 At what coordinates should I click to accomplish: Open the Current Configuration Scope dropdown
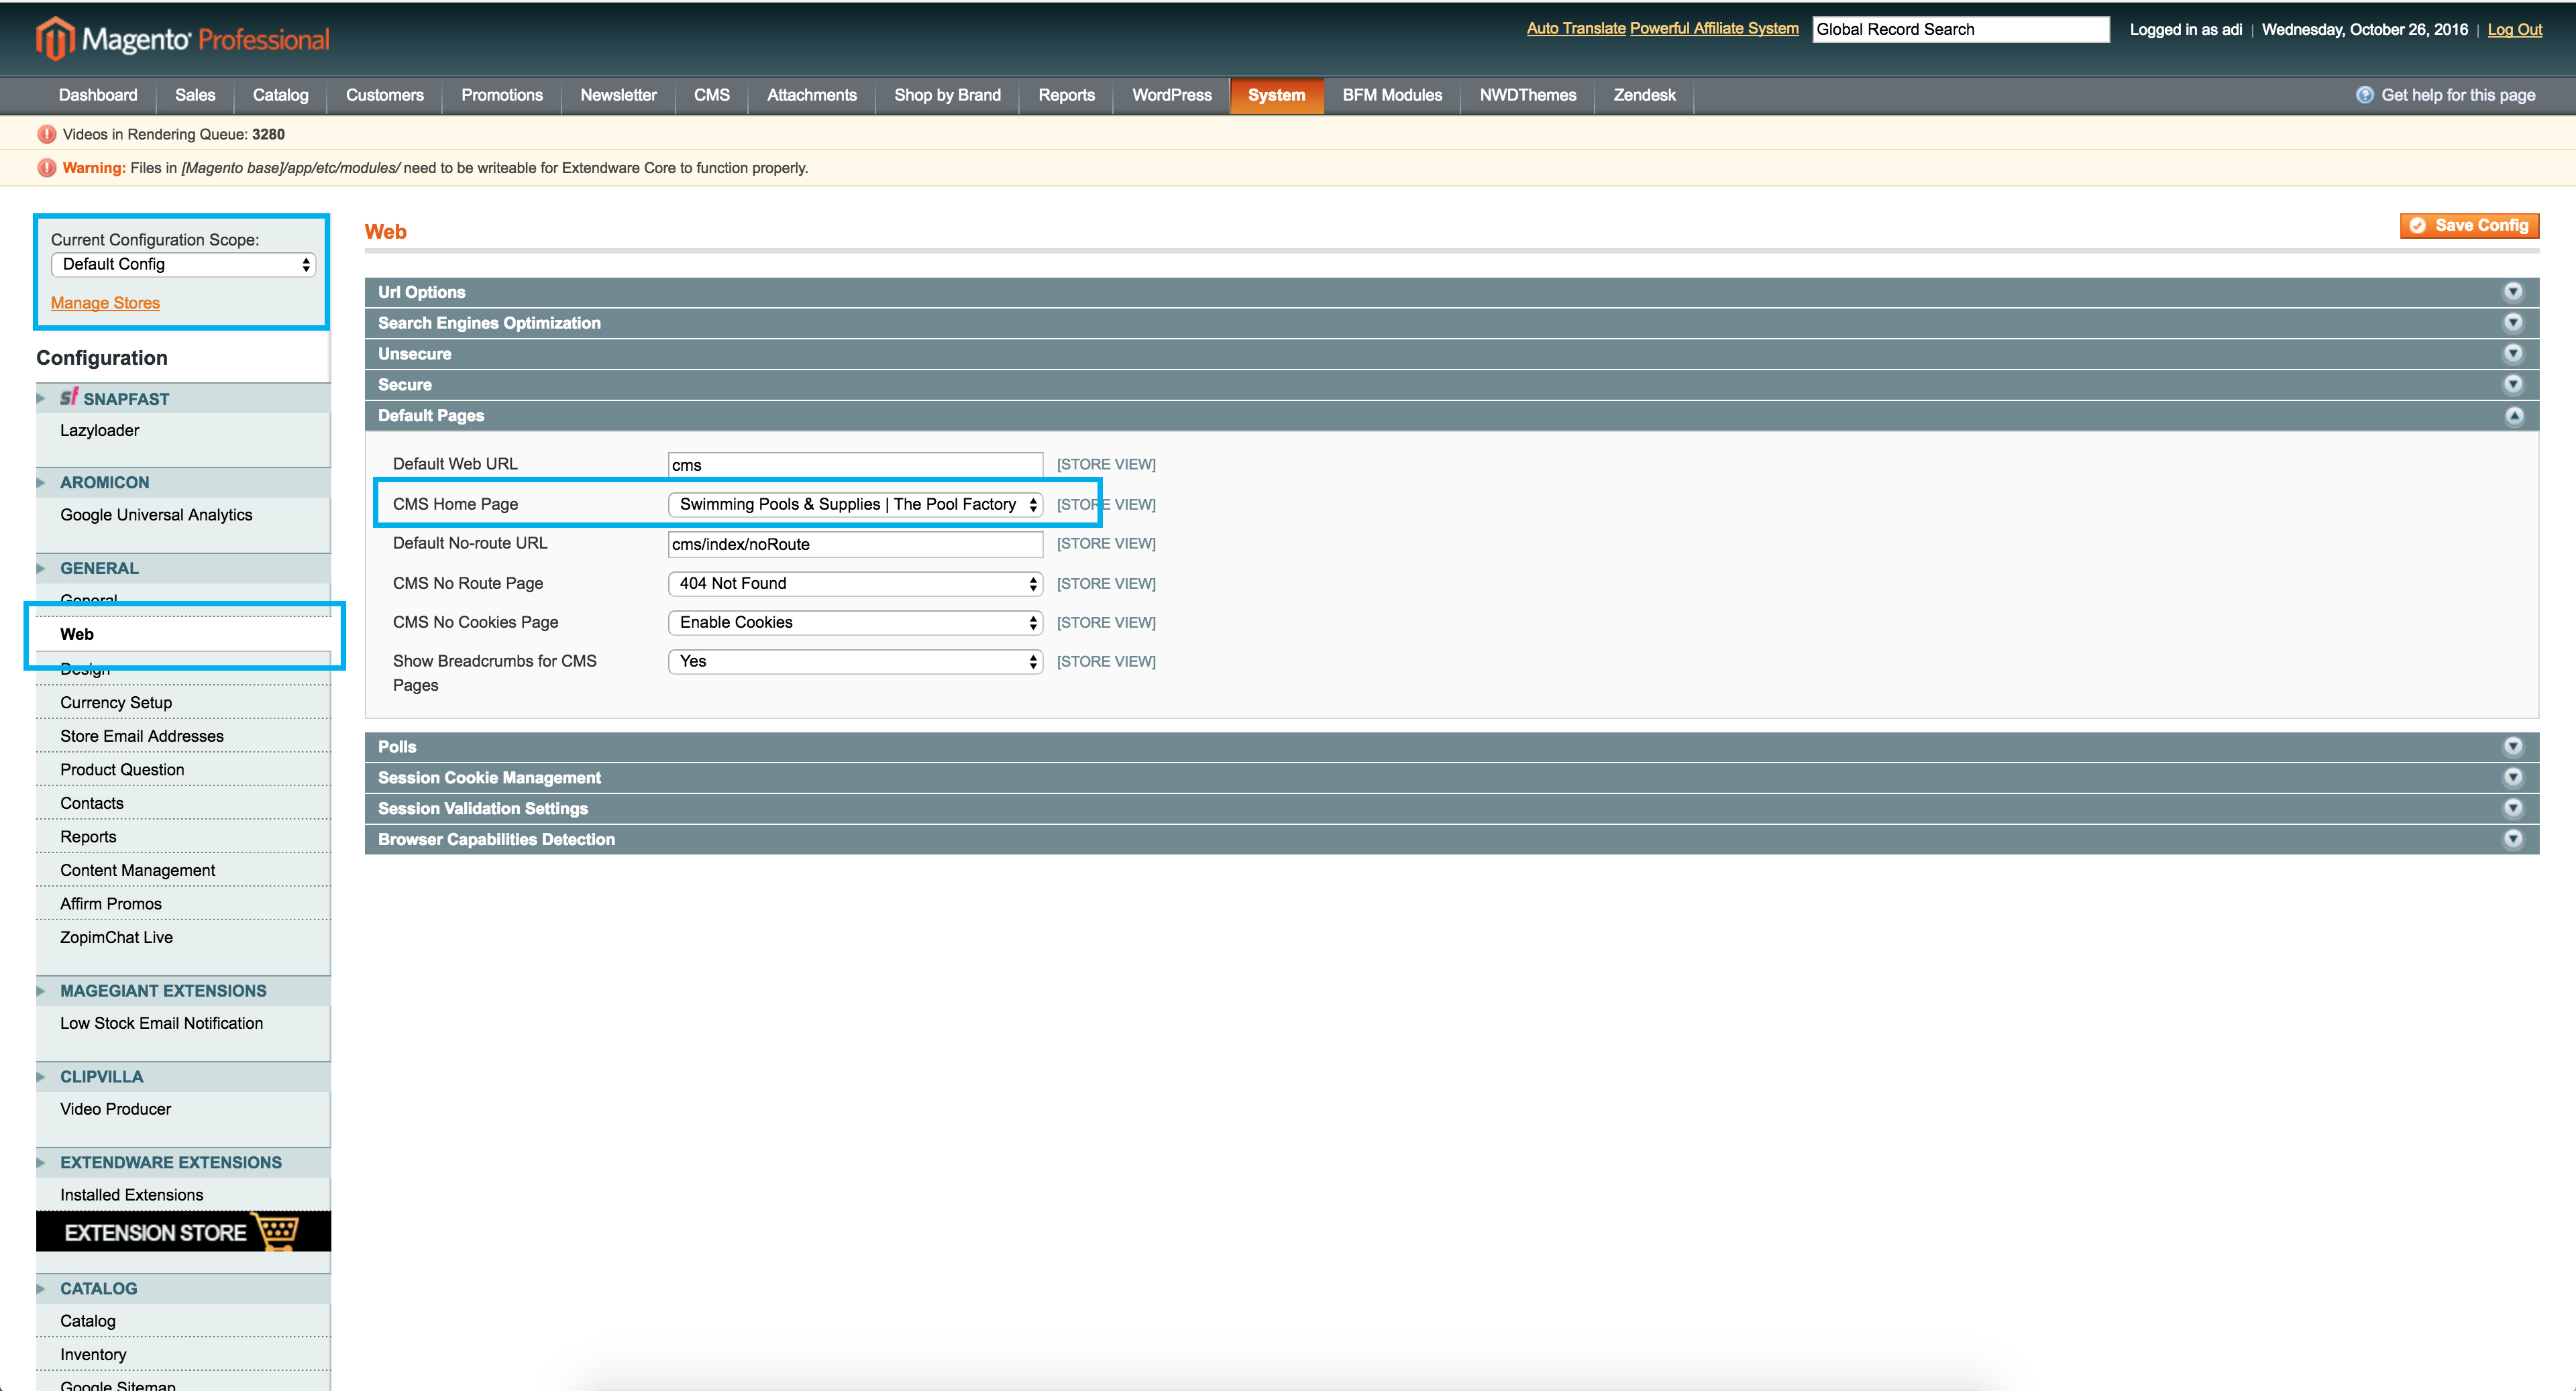tap(183, 264)
